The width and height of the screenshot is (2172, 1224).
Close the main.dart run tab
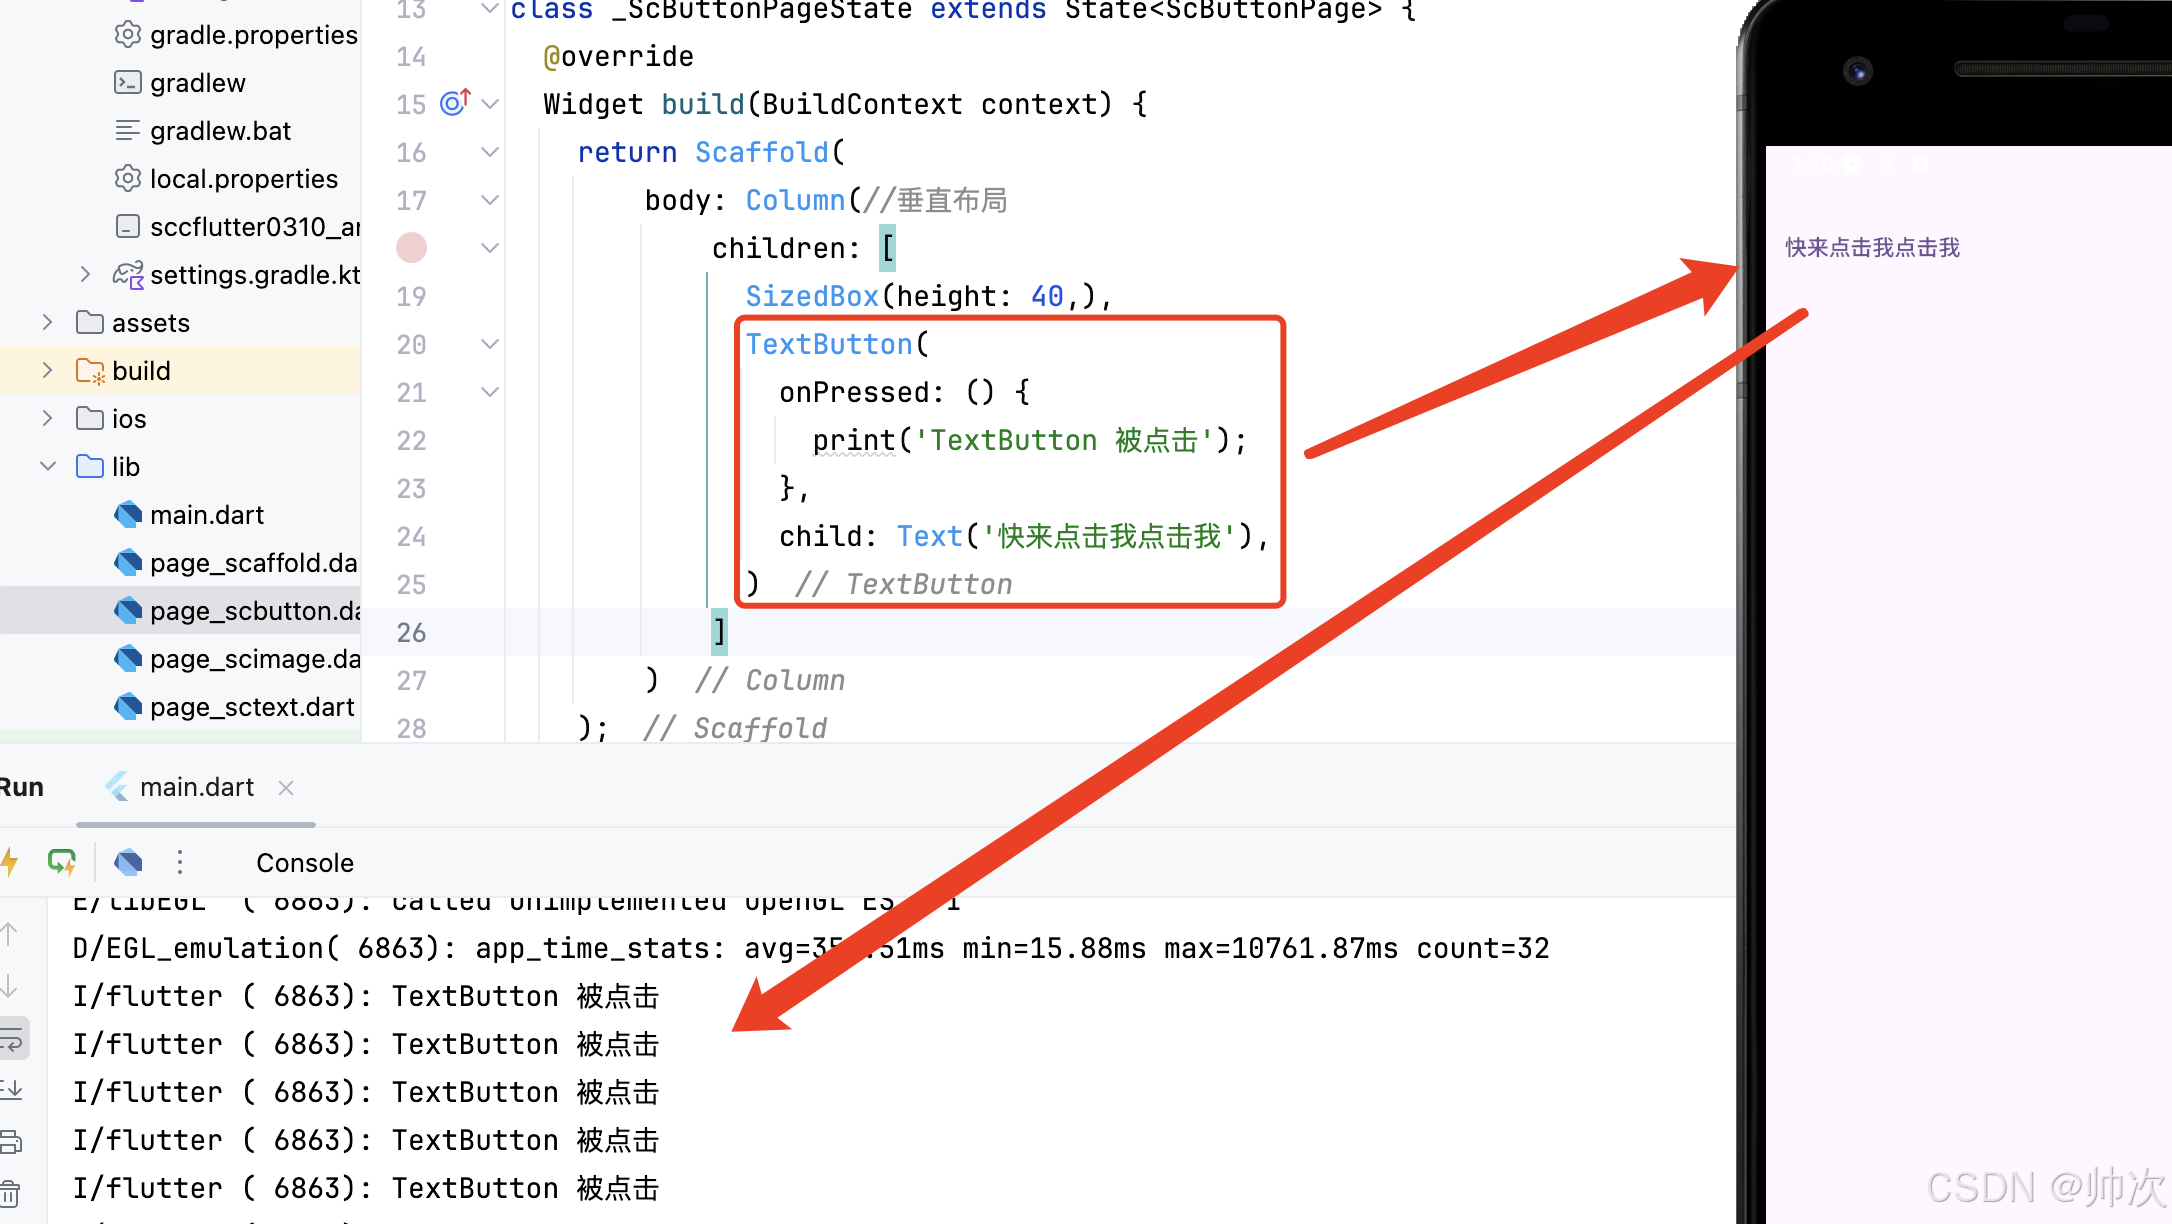pyautogui.click(x=286, y=788)
